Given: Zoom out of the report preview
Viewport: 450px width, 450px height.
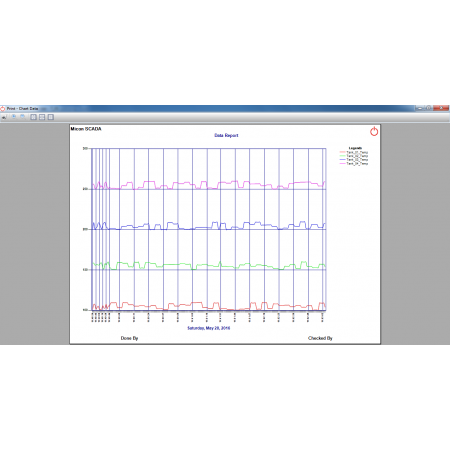Looking at the screenshot, I should 23,117.
